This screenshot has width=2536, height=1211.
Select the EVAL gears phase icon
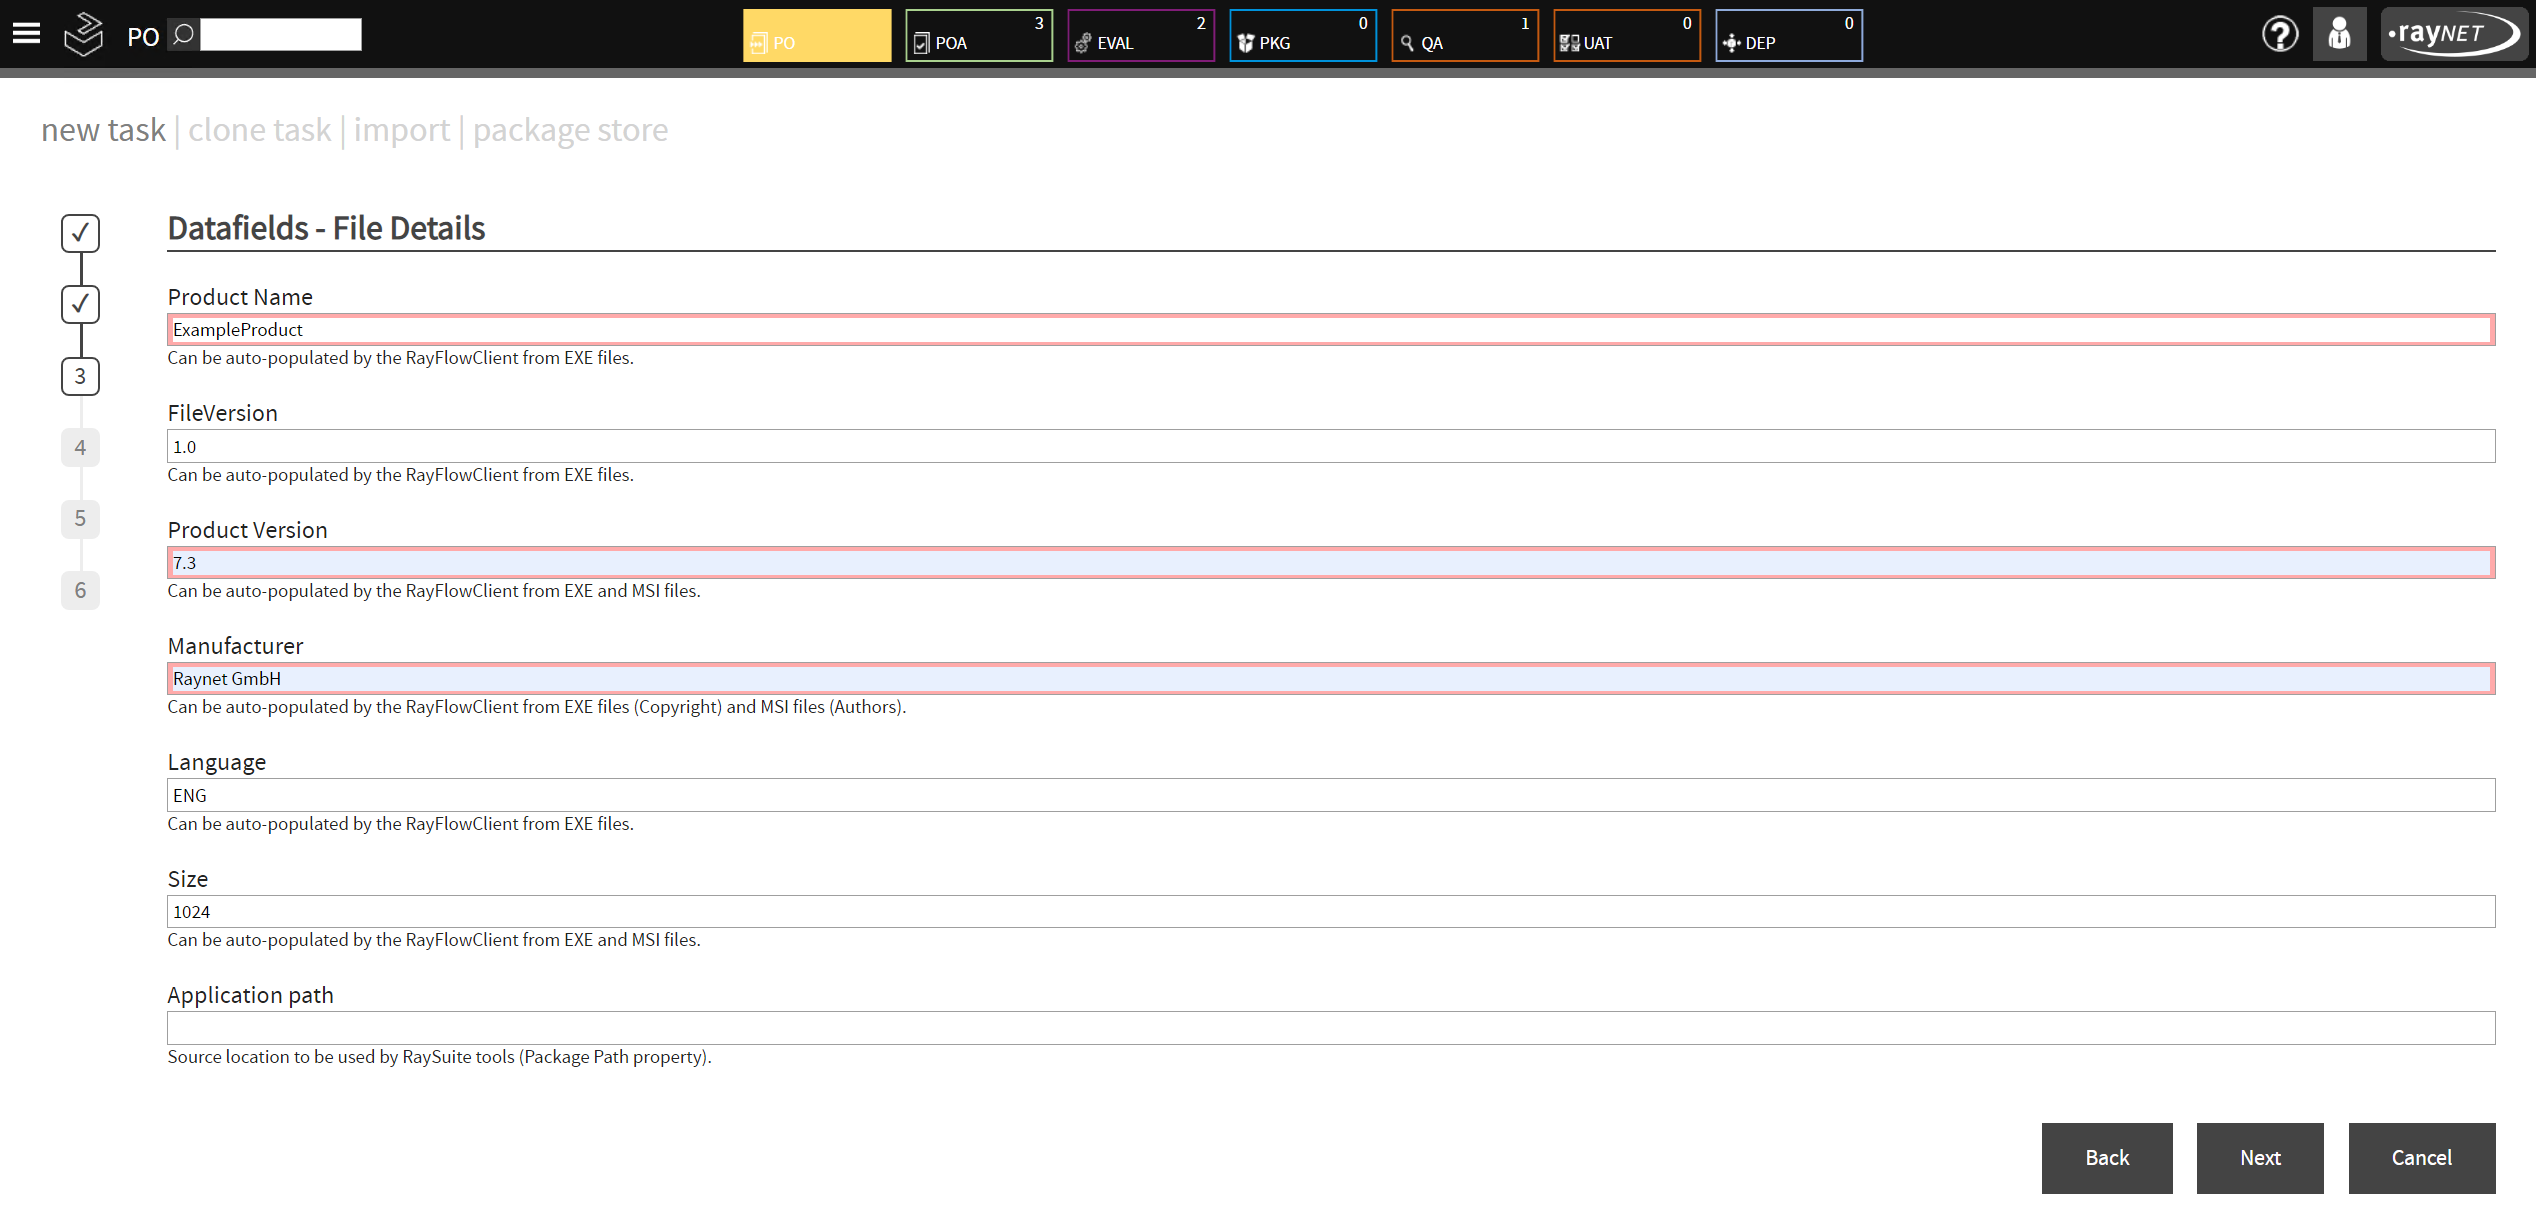[x=1084, y=42]
